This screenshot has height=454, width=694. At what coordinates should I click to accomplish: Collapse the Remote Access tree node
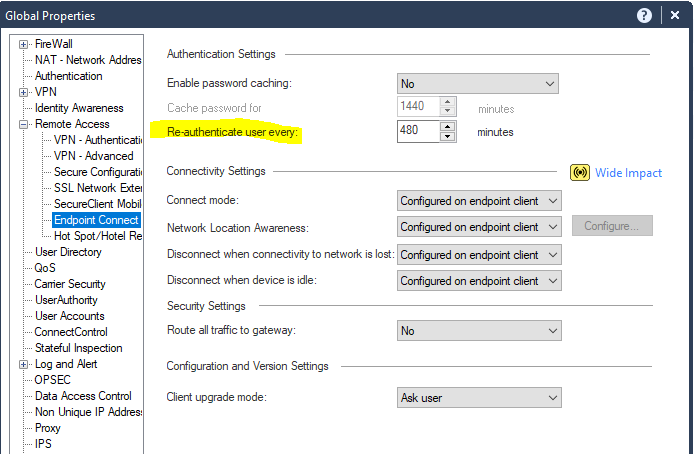point(24,124)
